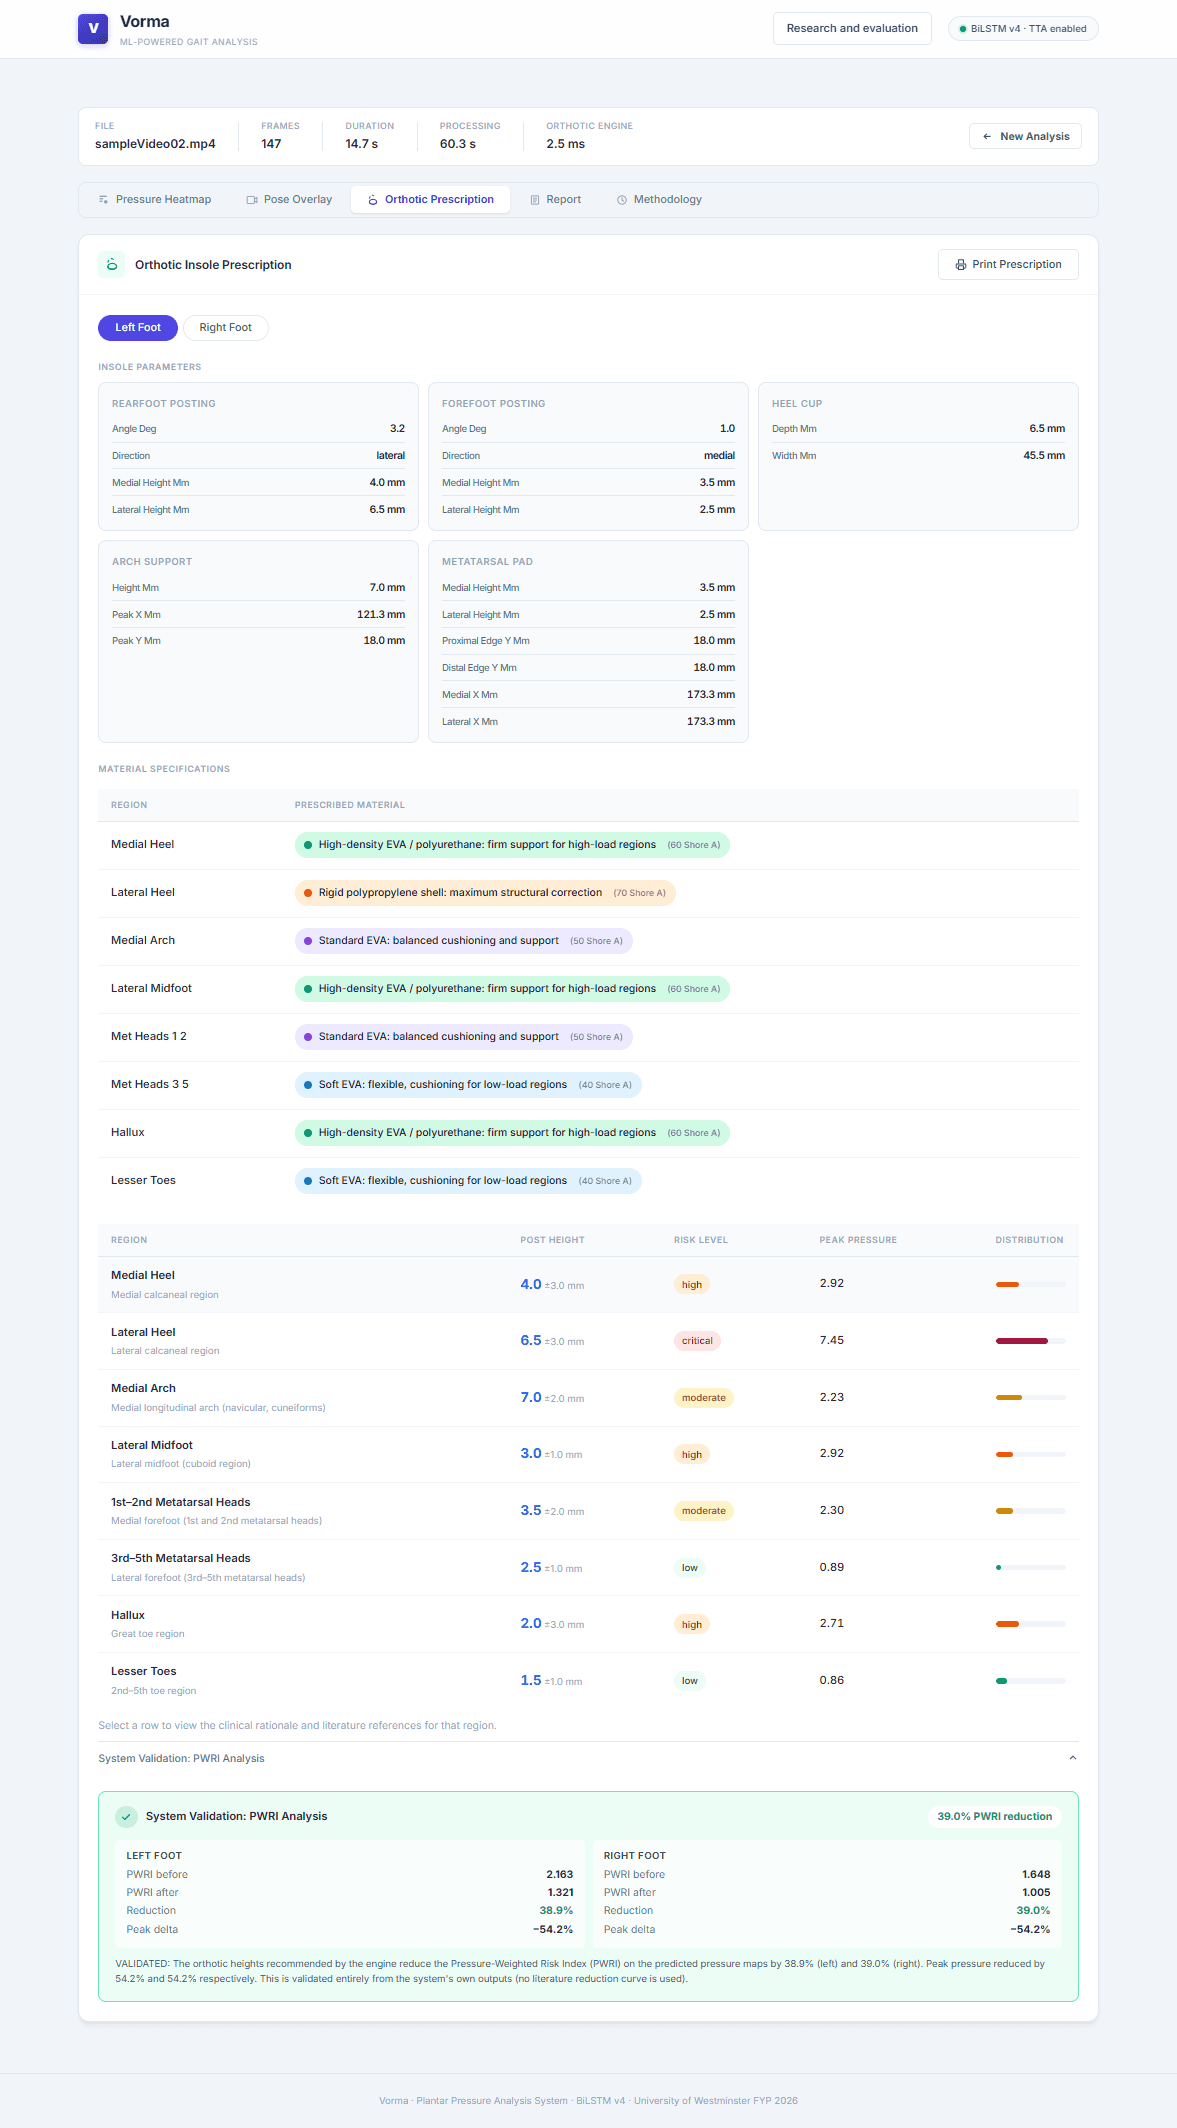1177x2128 pixels.
Task: Click the critical risk level badge
Action: 697,1341
